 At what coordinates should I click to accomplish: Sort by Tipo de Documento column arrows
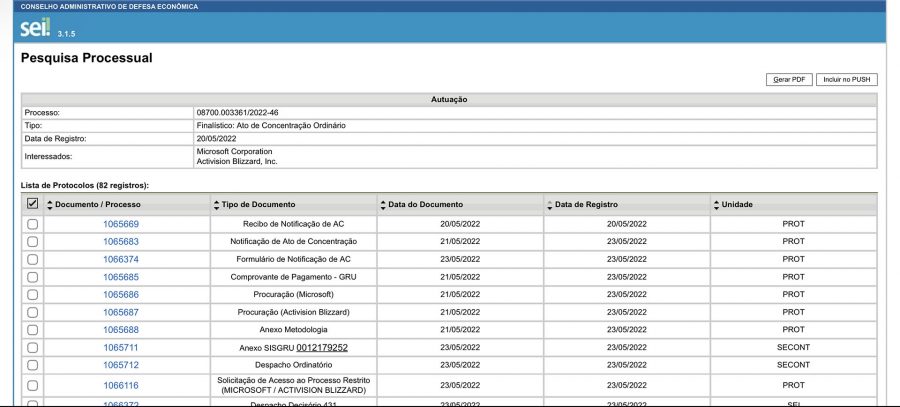pyautogui.click(x=216, y=205)
